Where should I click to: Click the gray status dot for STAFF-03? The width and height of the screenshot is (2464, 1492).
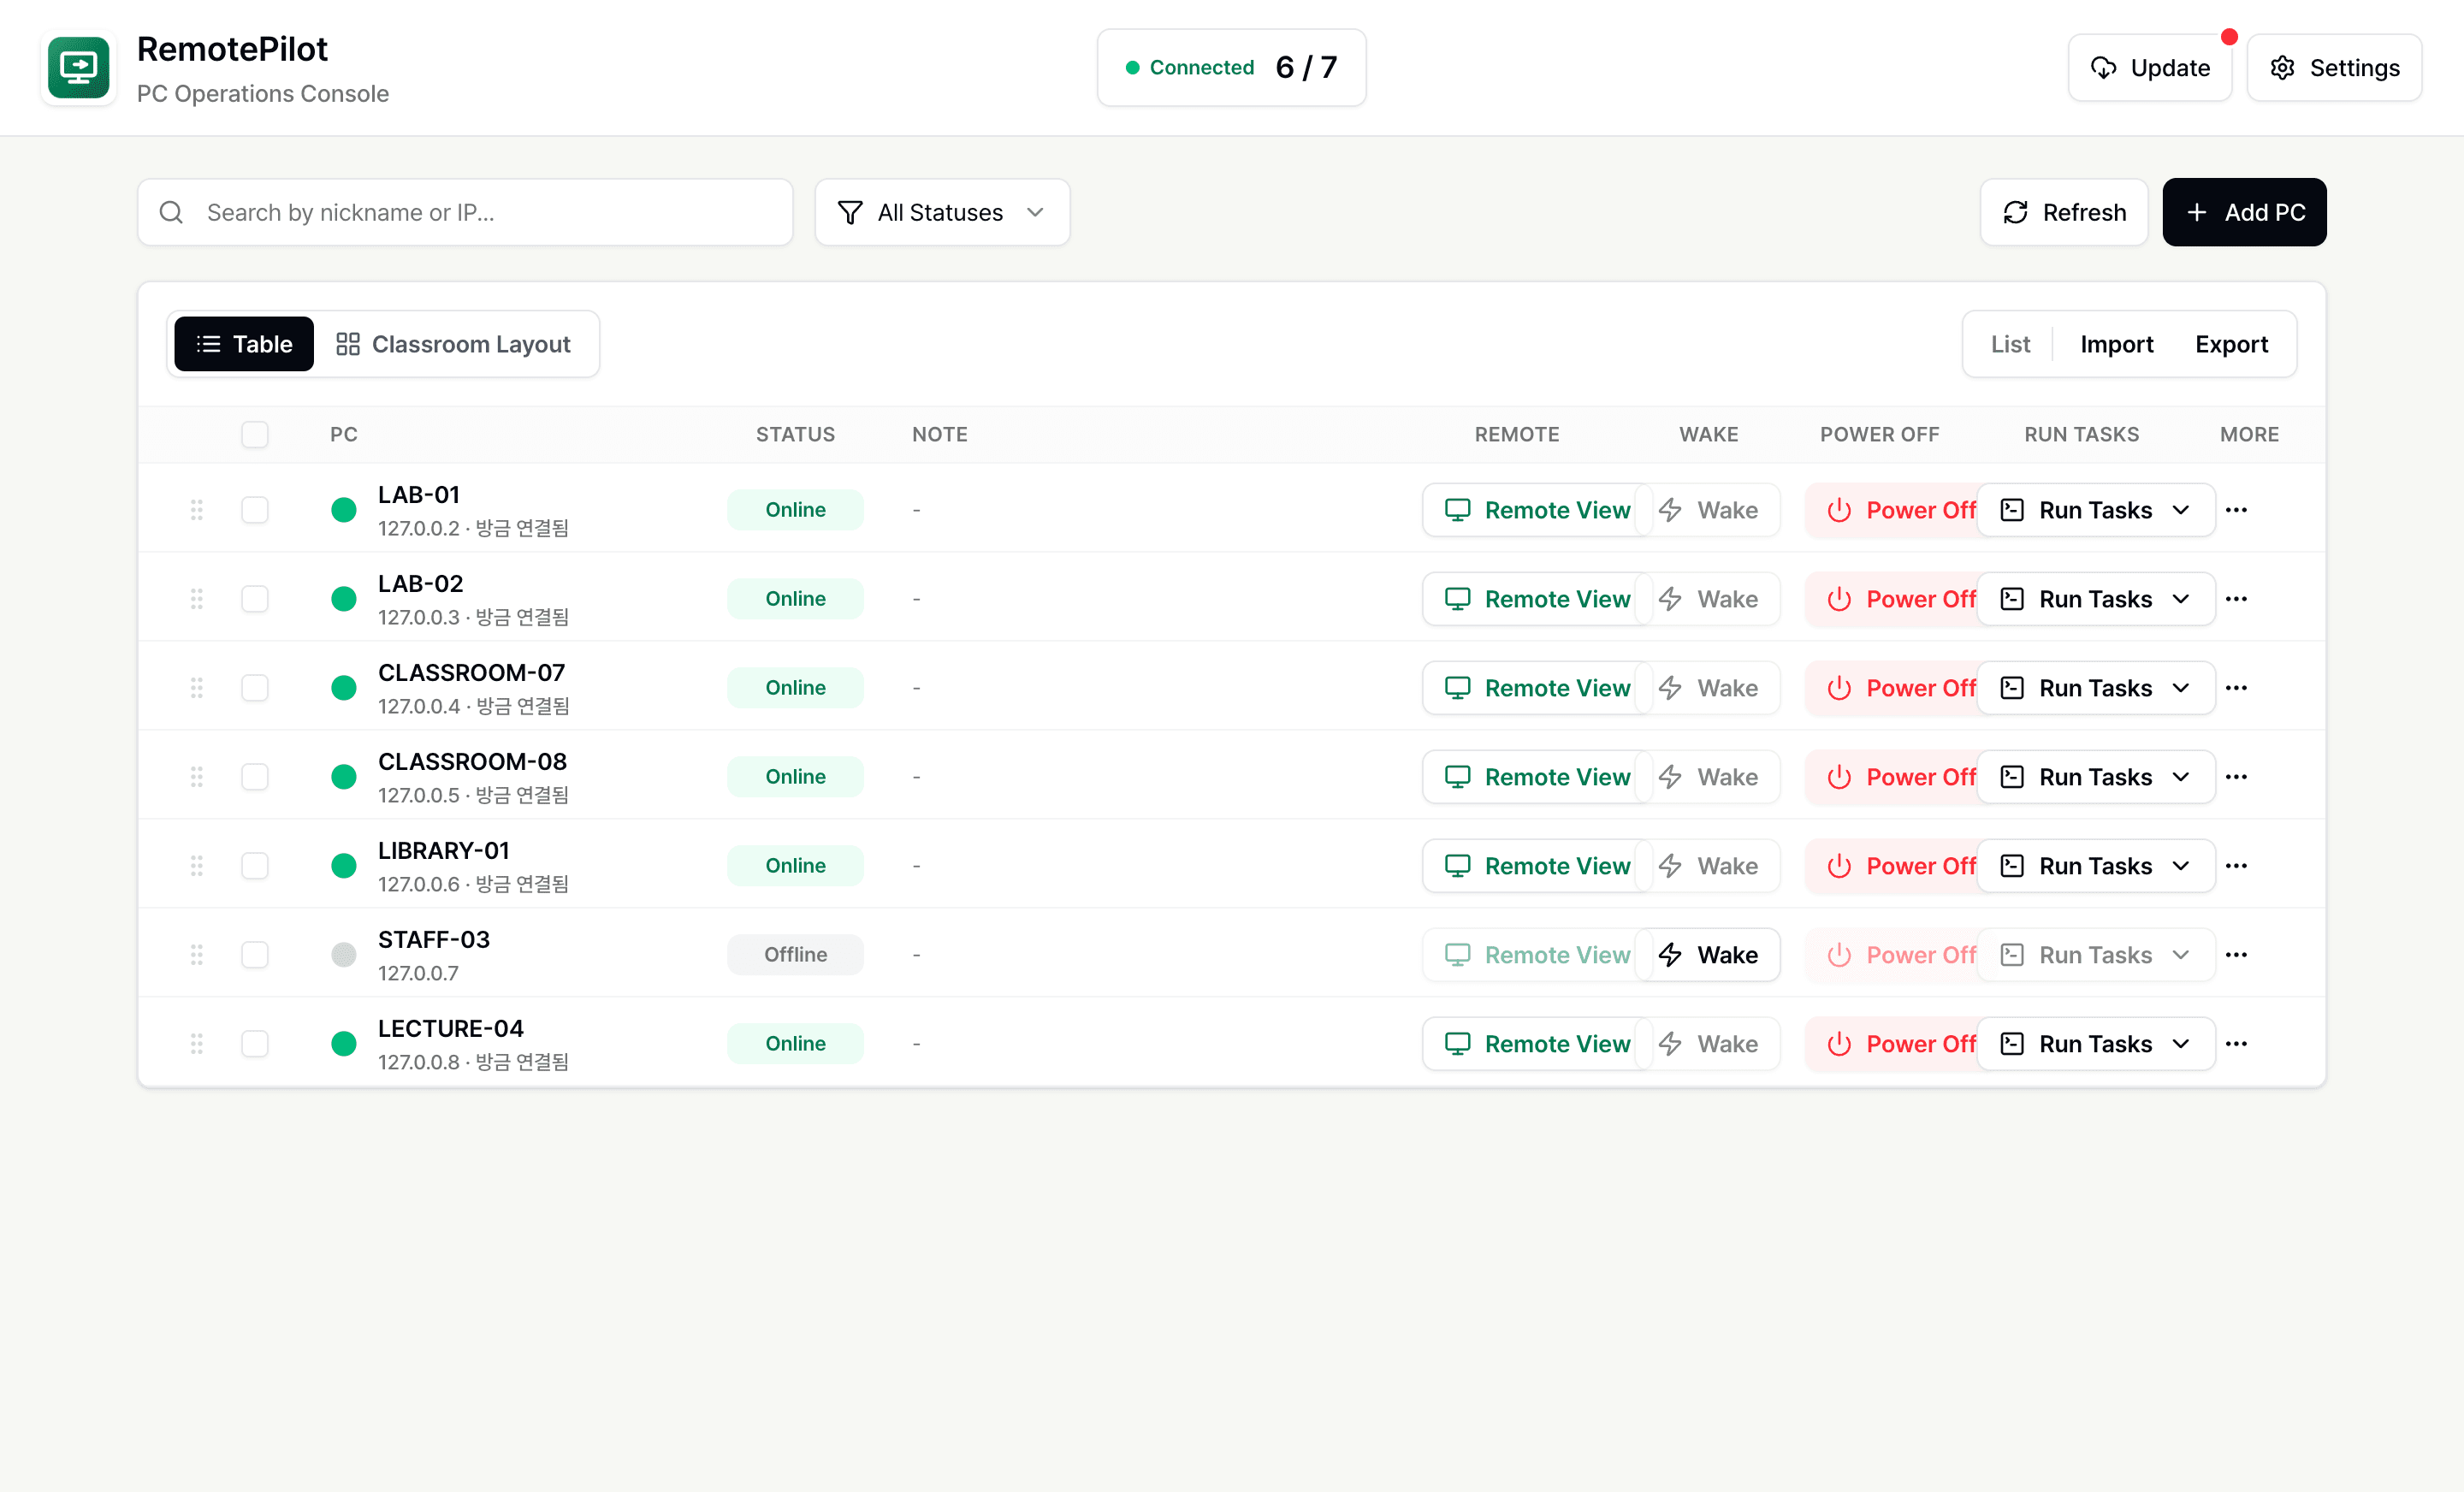[x=344, y=955]
